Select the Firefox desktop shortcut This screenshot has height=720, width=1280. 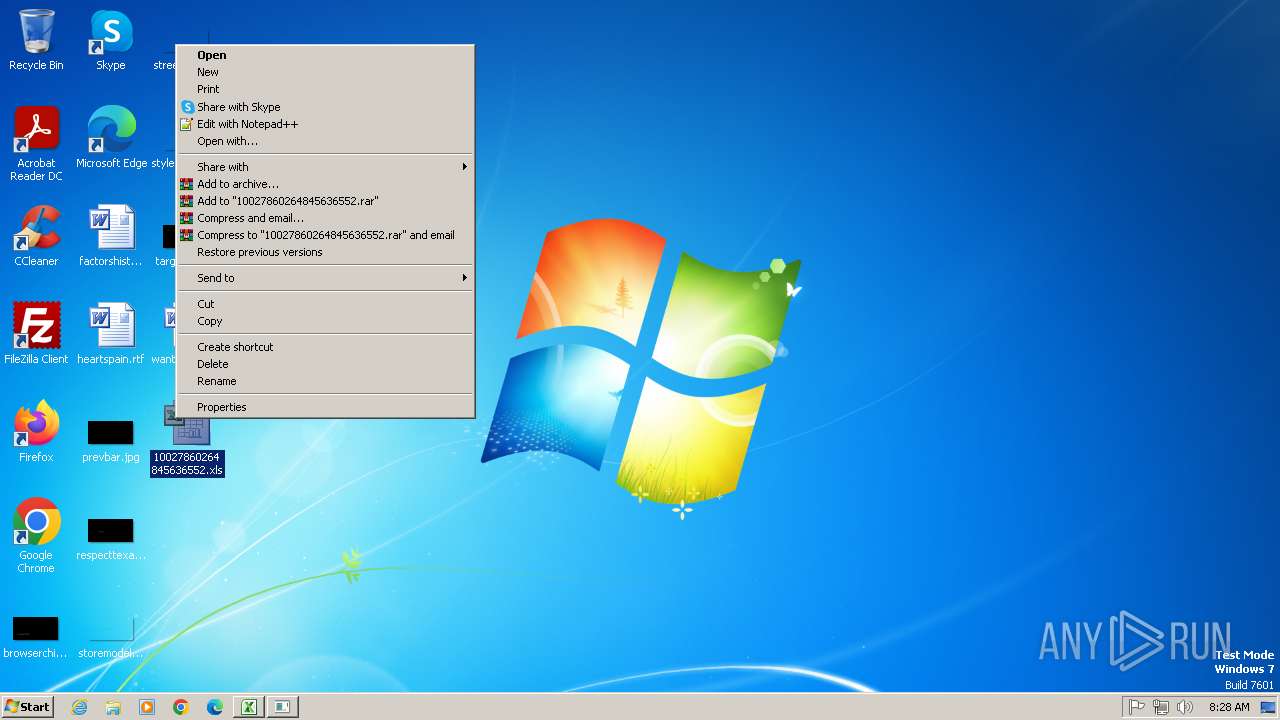coord(36,431)
